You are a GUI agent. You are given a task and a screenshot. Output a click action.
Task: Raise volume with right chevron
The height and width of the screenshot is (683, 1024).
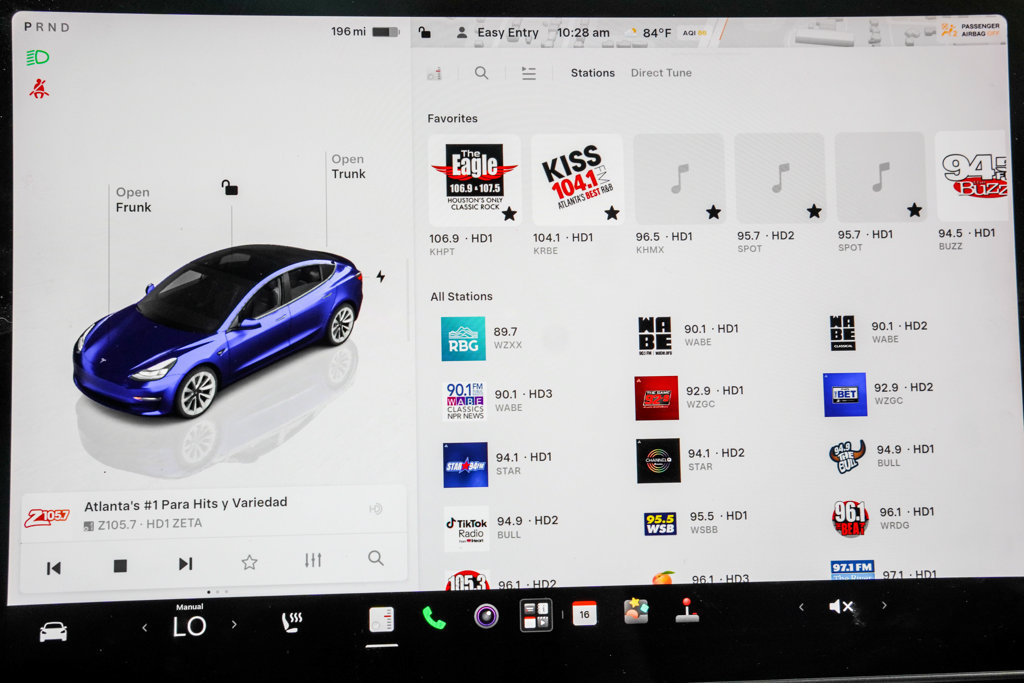[884, 605]
